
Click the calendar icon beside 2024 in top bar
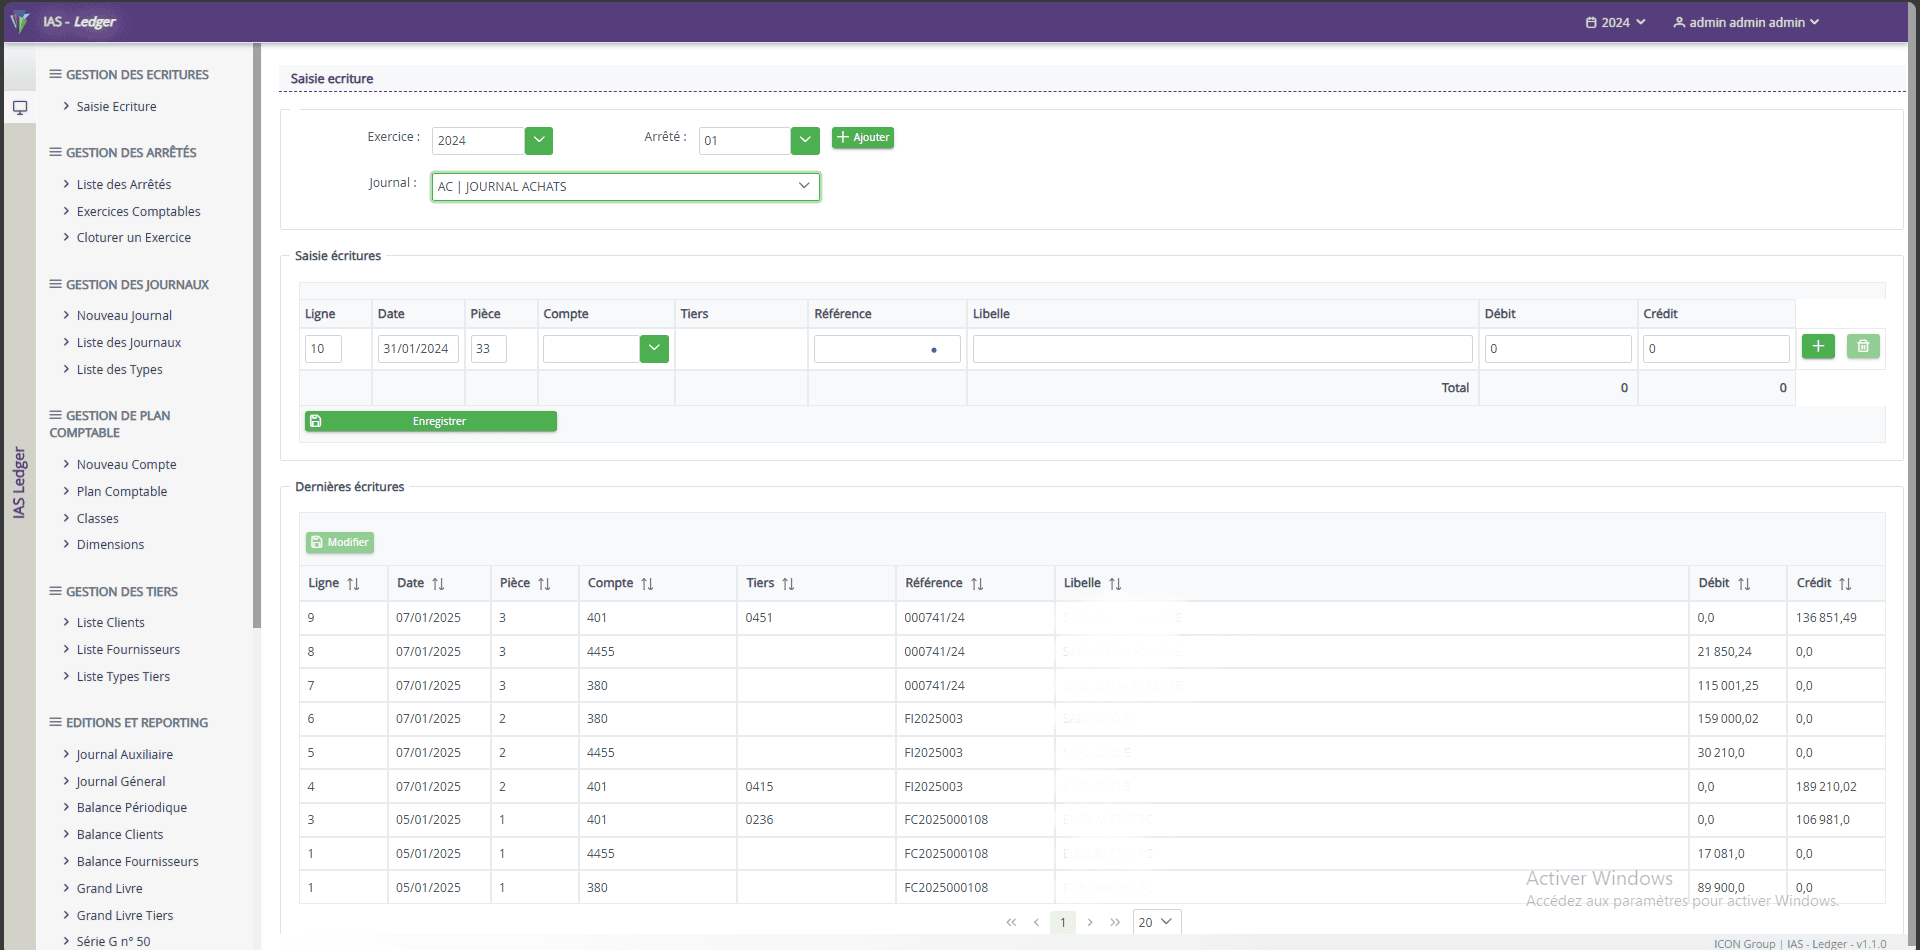[1590, 22]
